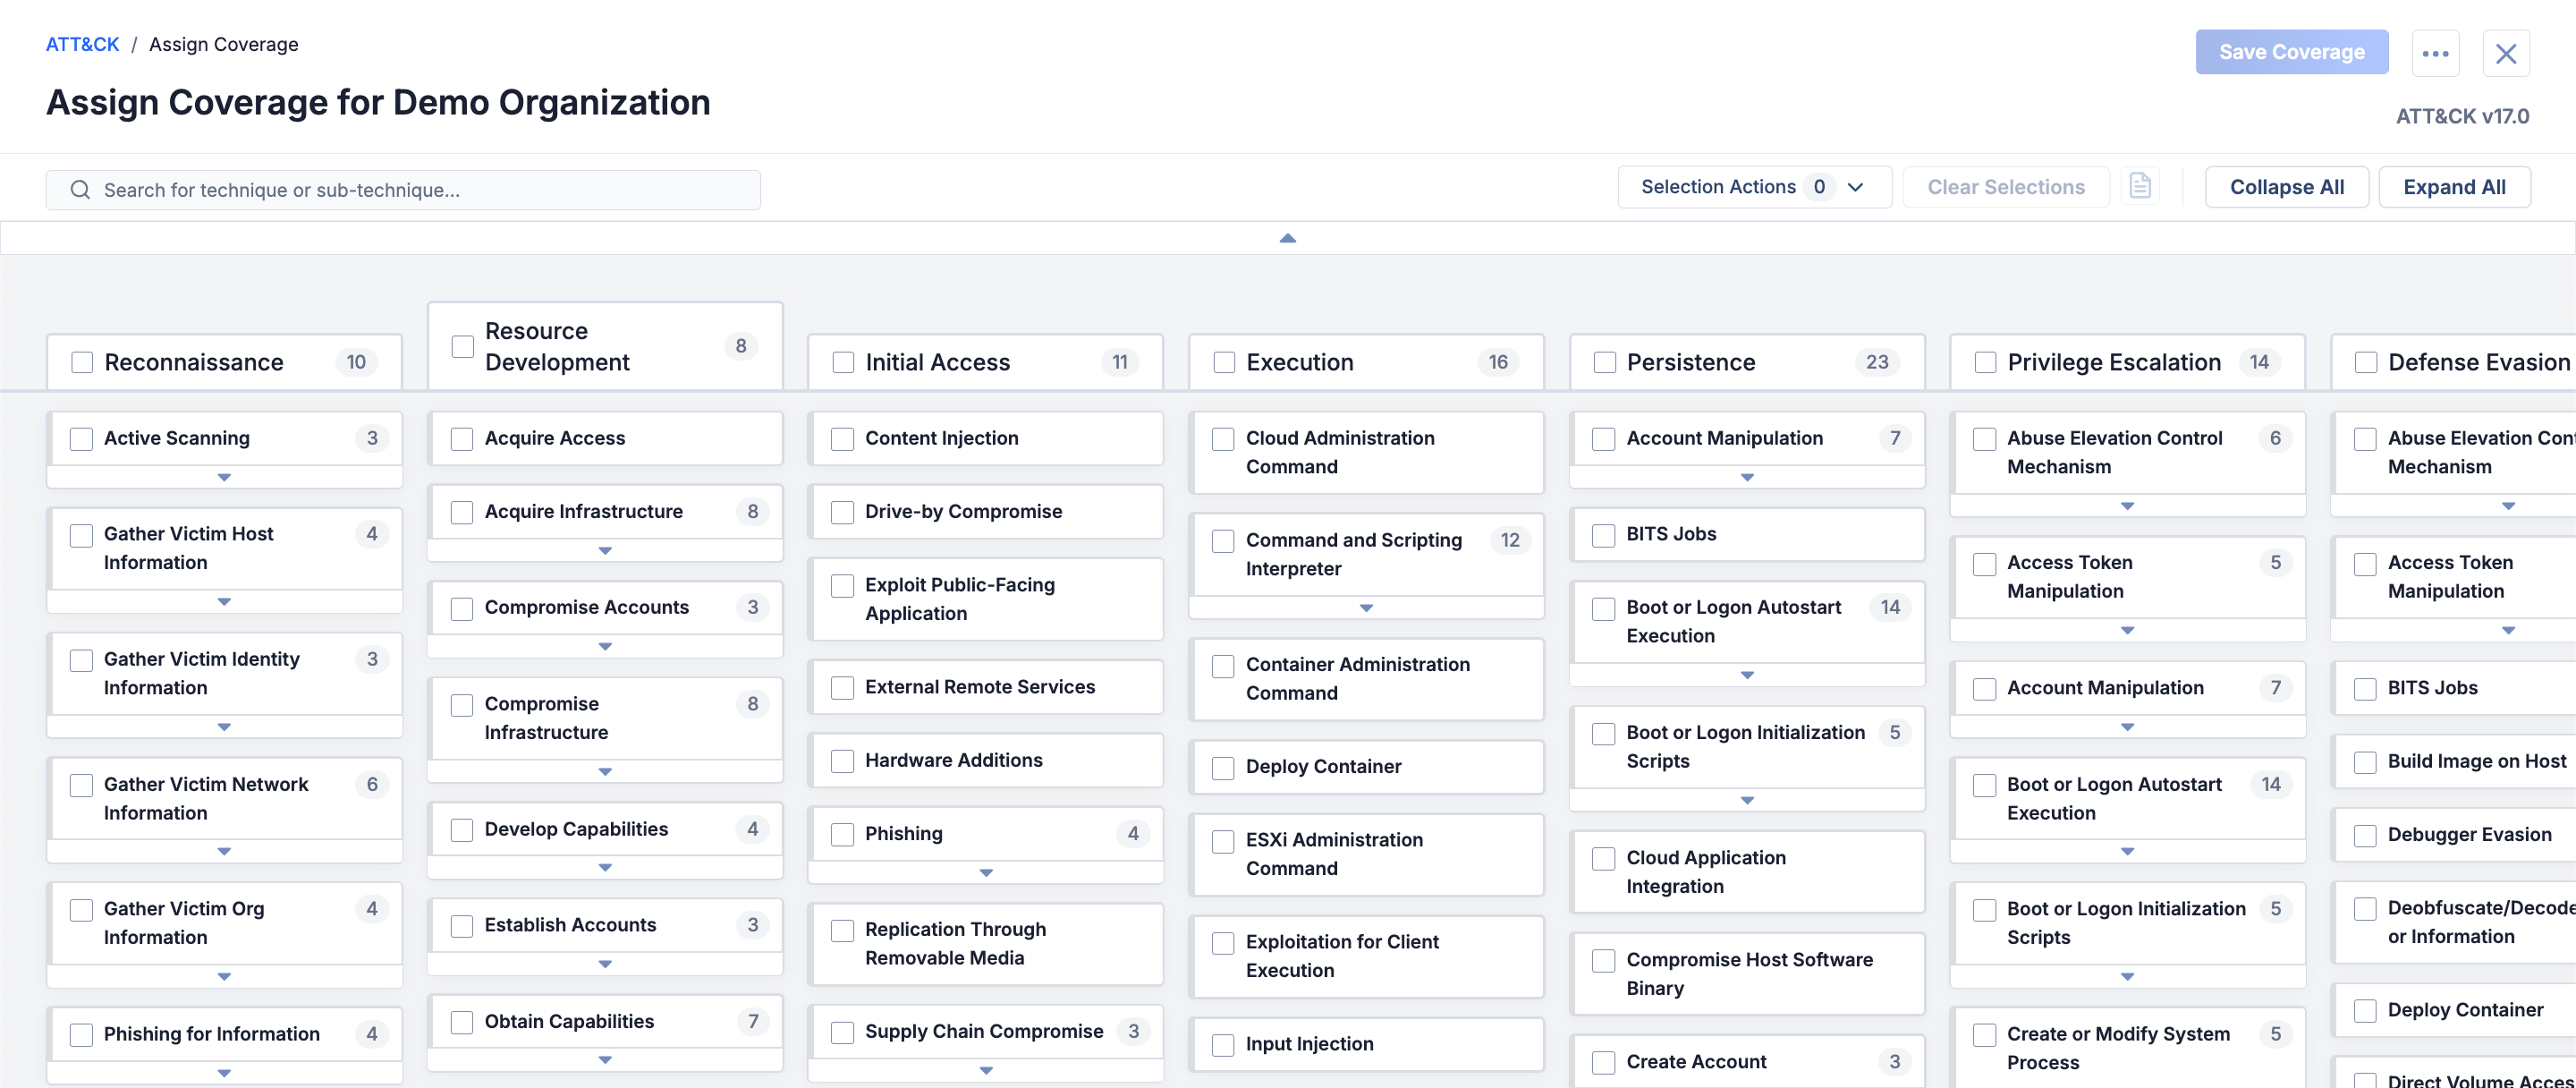This screenshot has width=2576, height=1088.
Task: Open the Selection Actions dropdown
Action: (x=1753, y=187)
